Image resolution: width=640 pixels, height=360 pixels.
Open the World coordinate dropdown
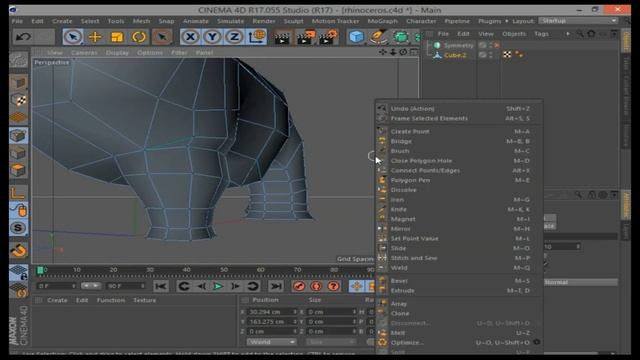tap(271, 342)
